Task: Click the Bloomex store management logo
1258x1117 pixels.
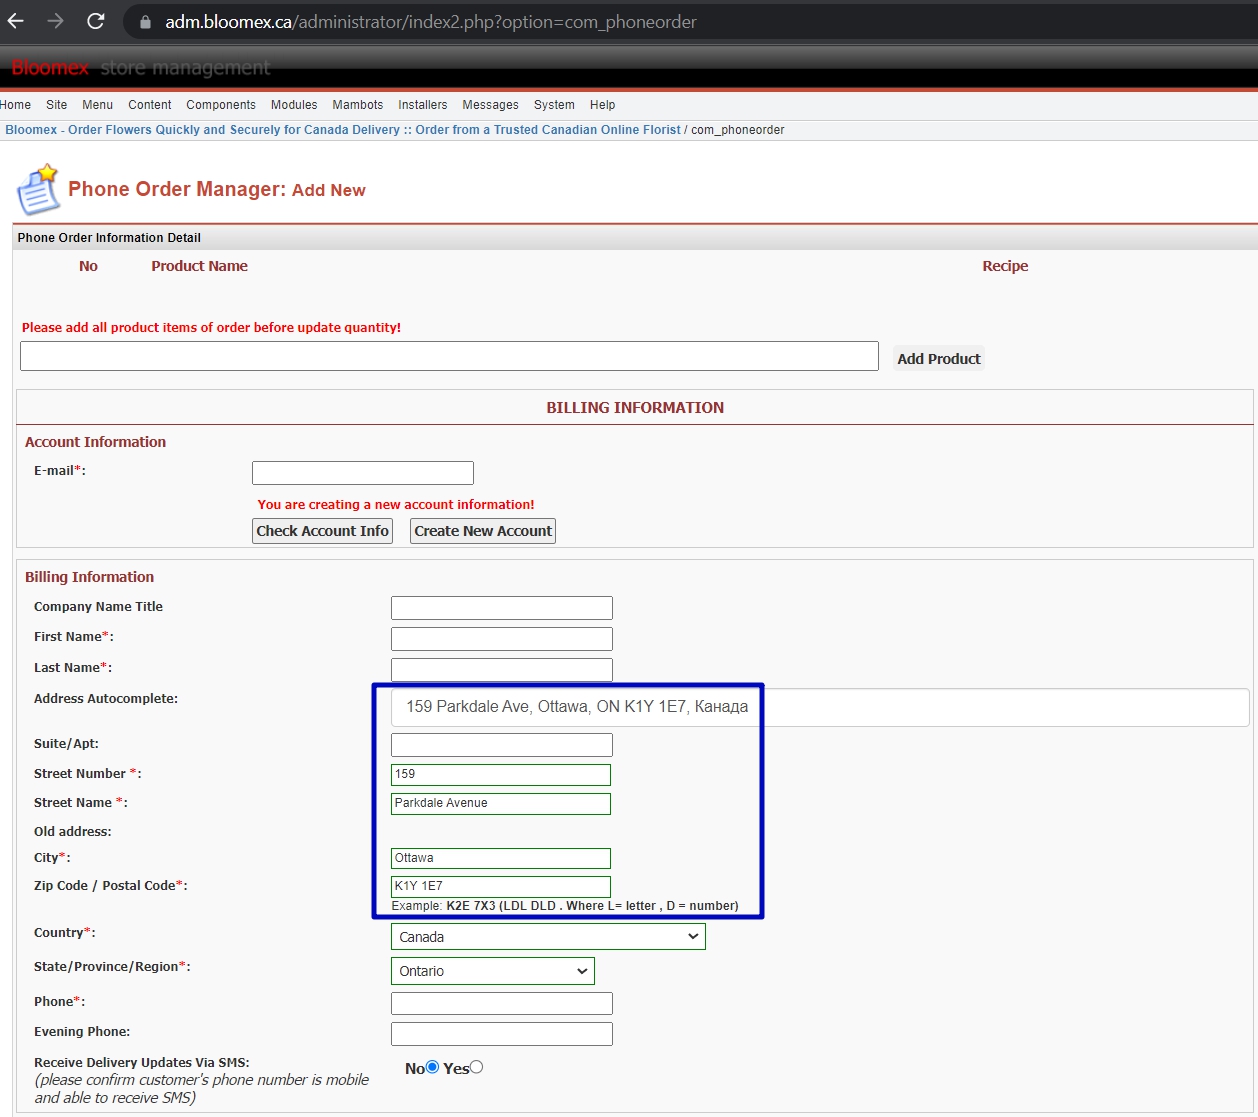Action: click(x=141, y=68)
